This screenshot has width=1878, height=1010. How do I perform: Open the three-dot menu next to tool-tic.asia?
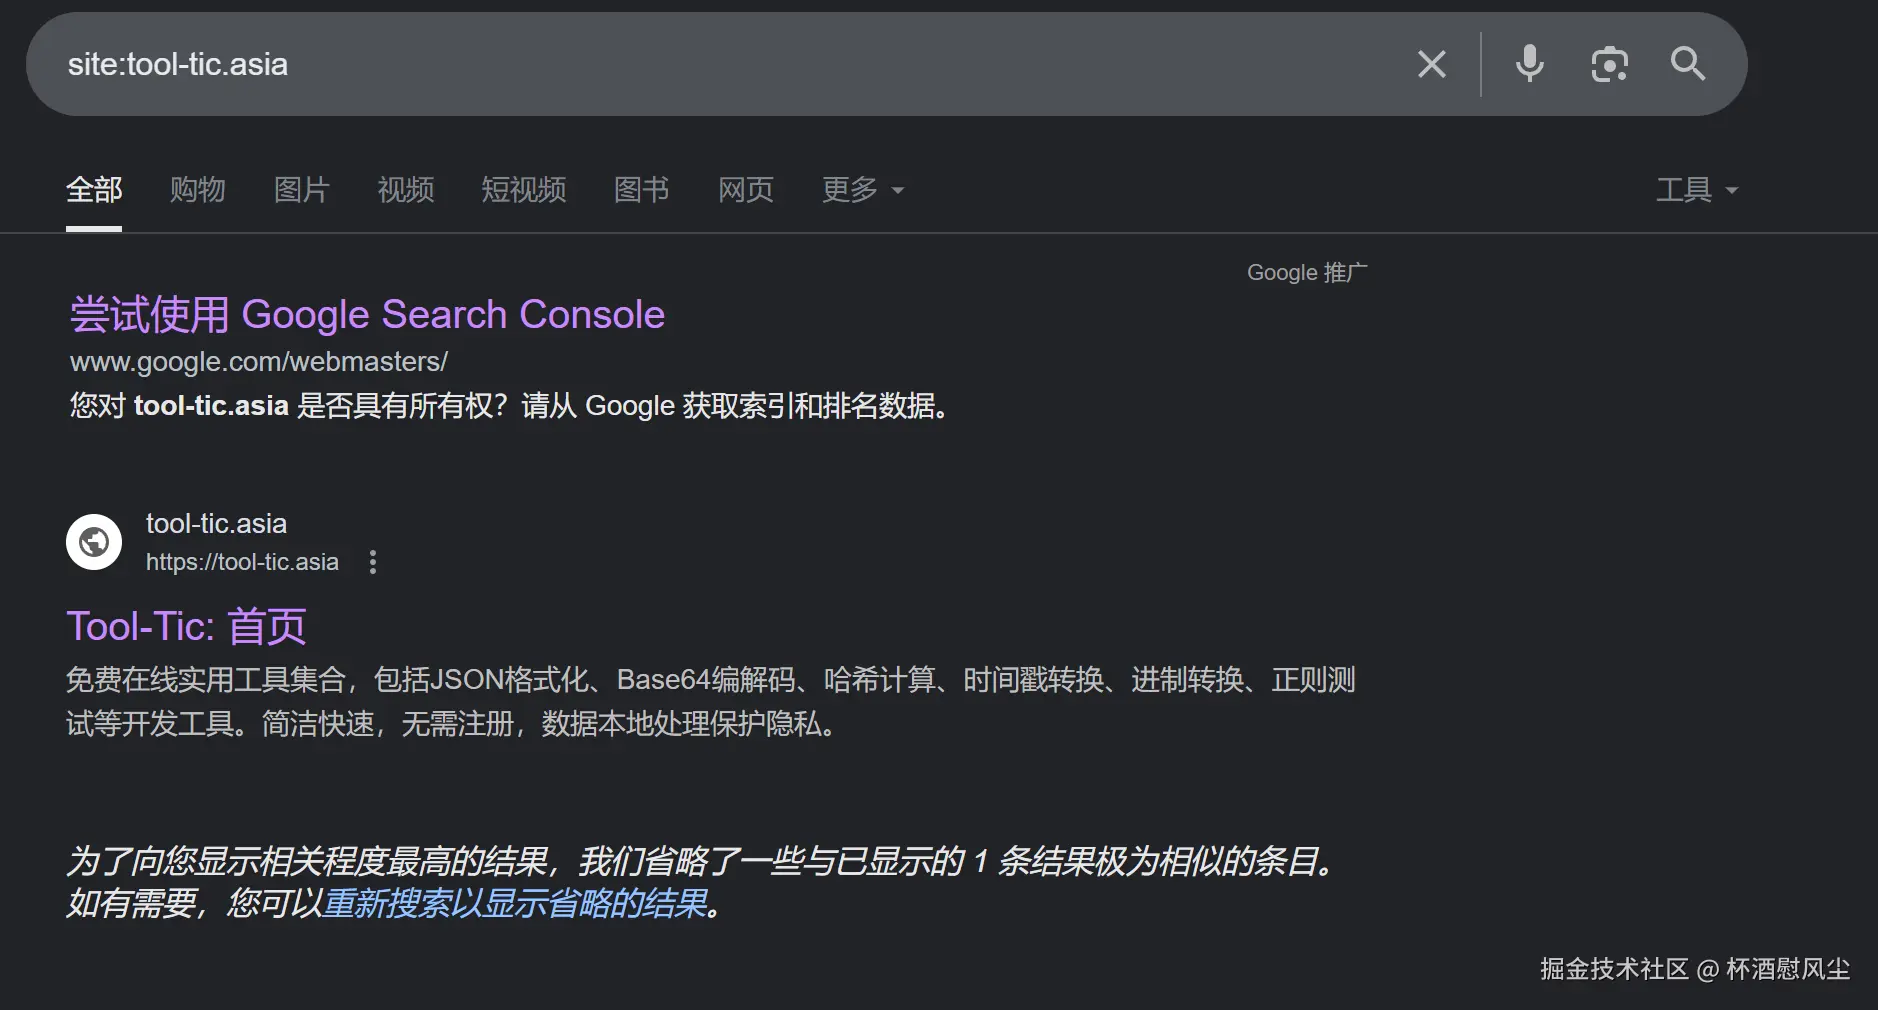pos(372,562)
